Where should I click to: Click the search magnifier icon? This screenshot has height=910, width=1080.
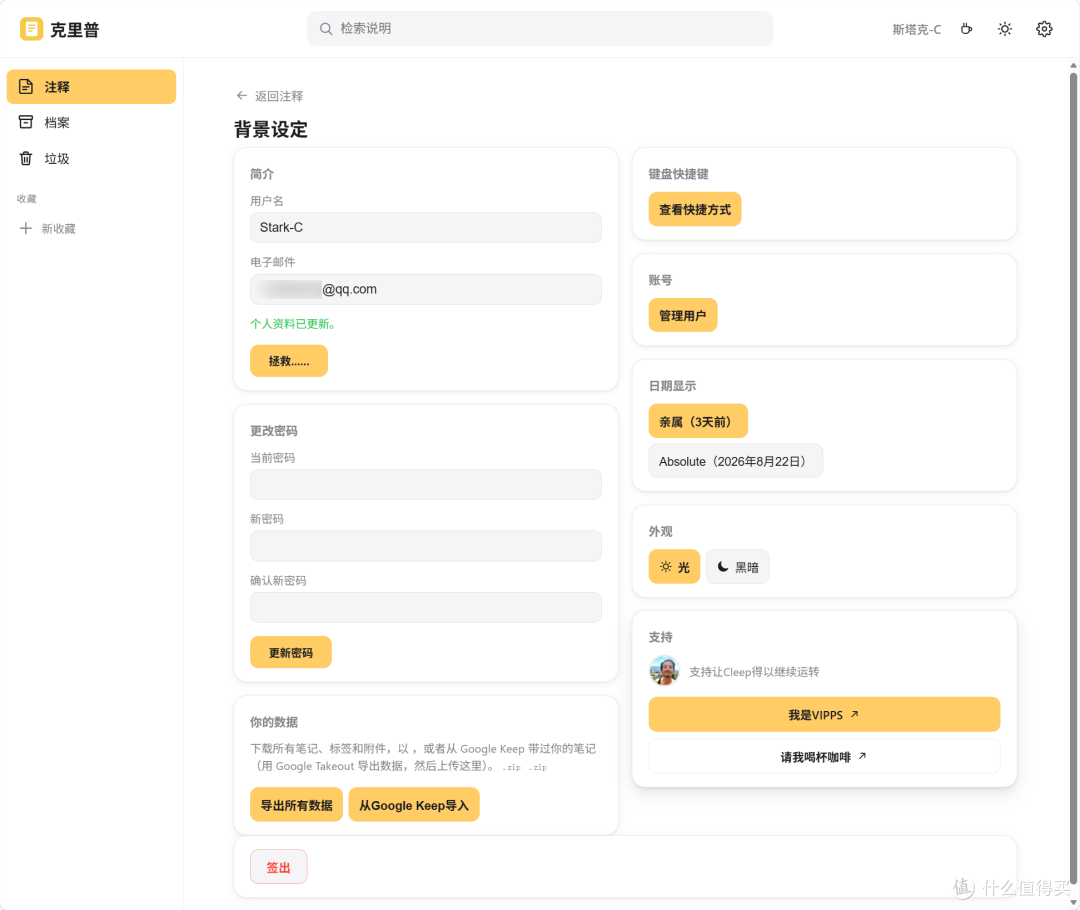(x=326, y=28)
